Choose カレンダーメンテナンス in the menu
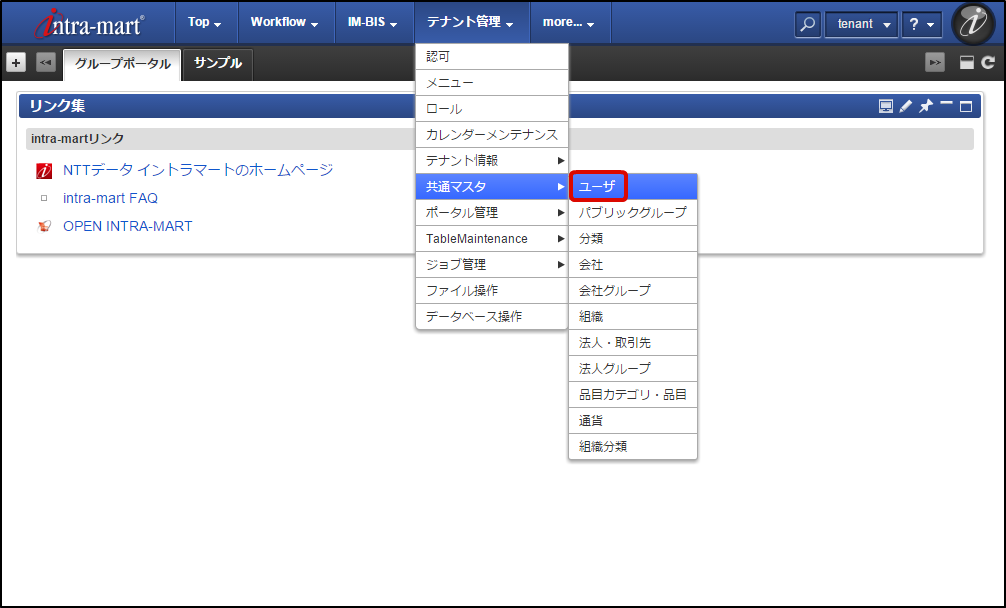Viewport: 1006px width, 608px height. 491,135
